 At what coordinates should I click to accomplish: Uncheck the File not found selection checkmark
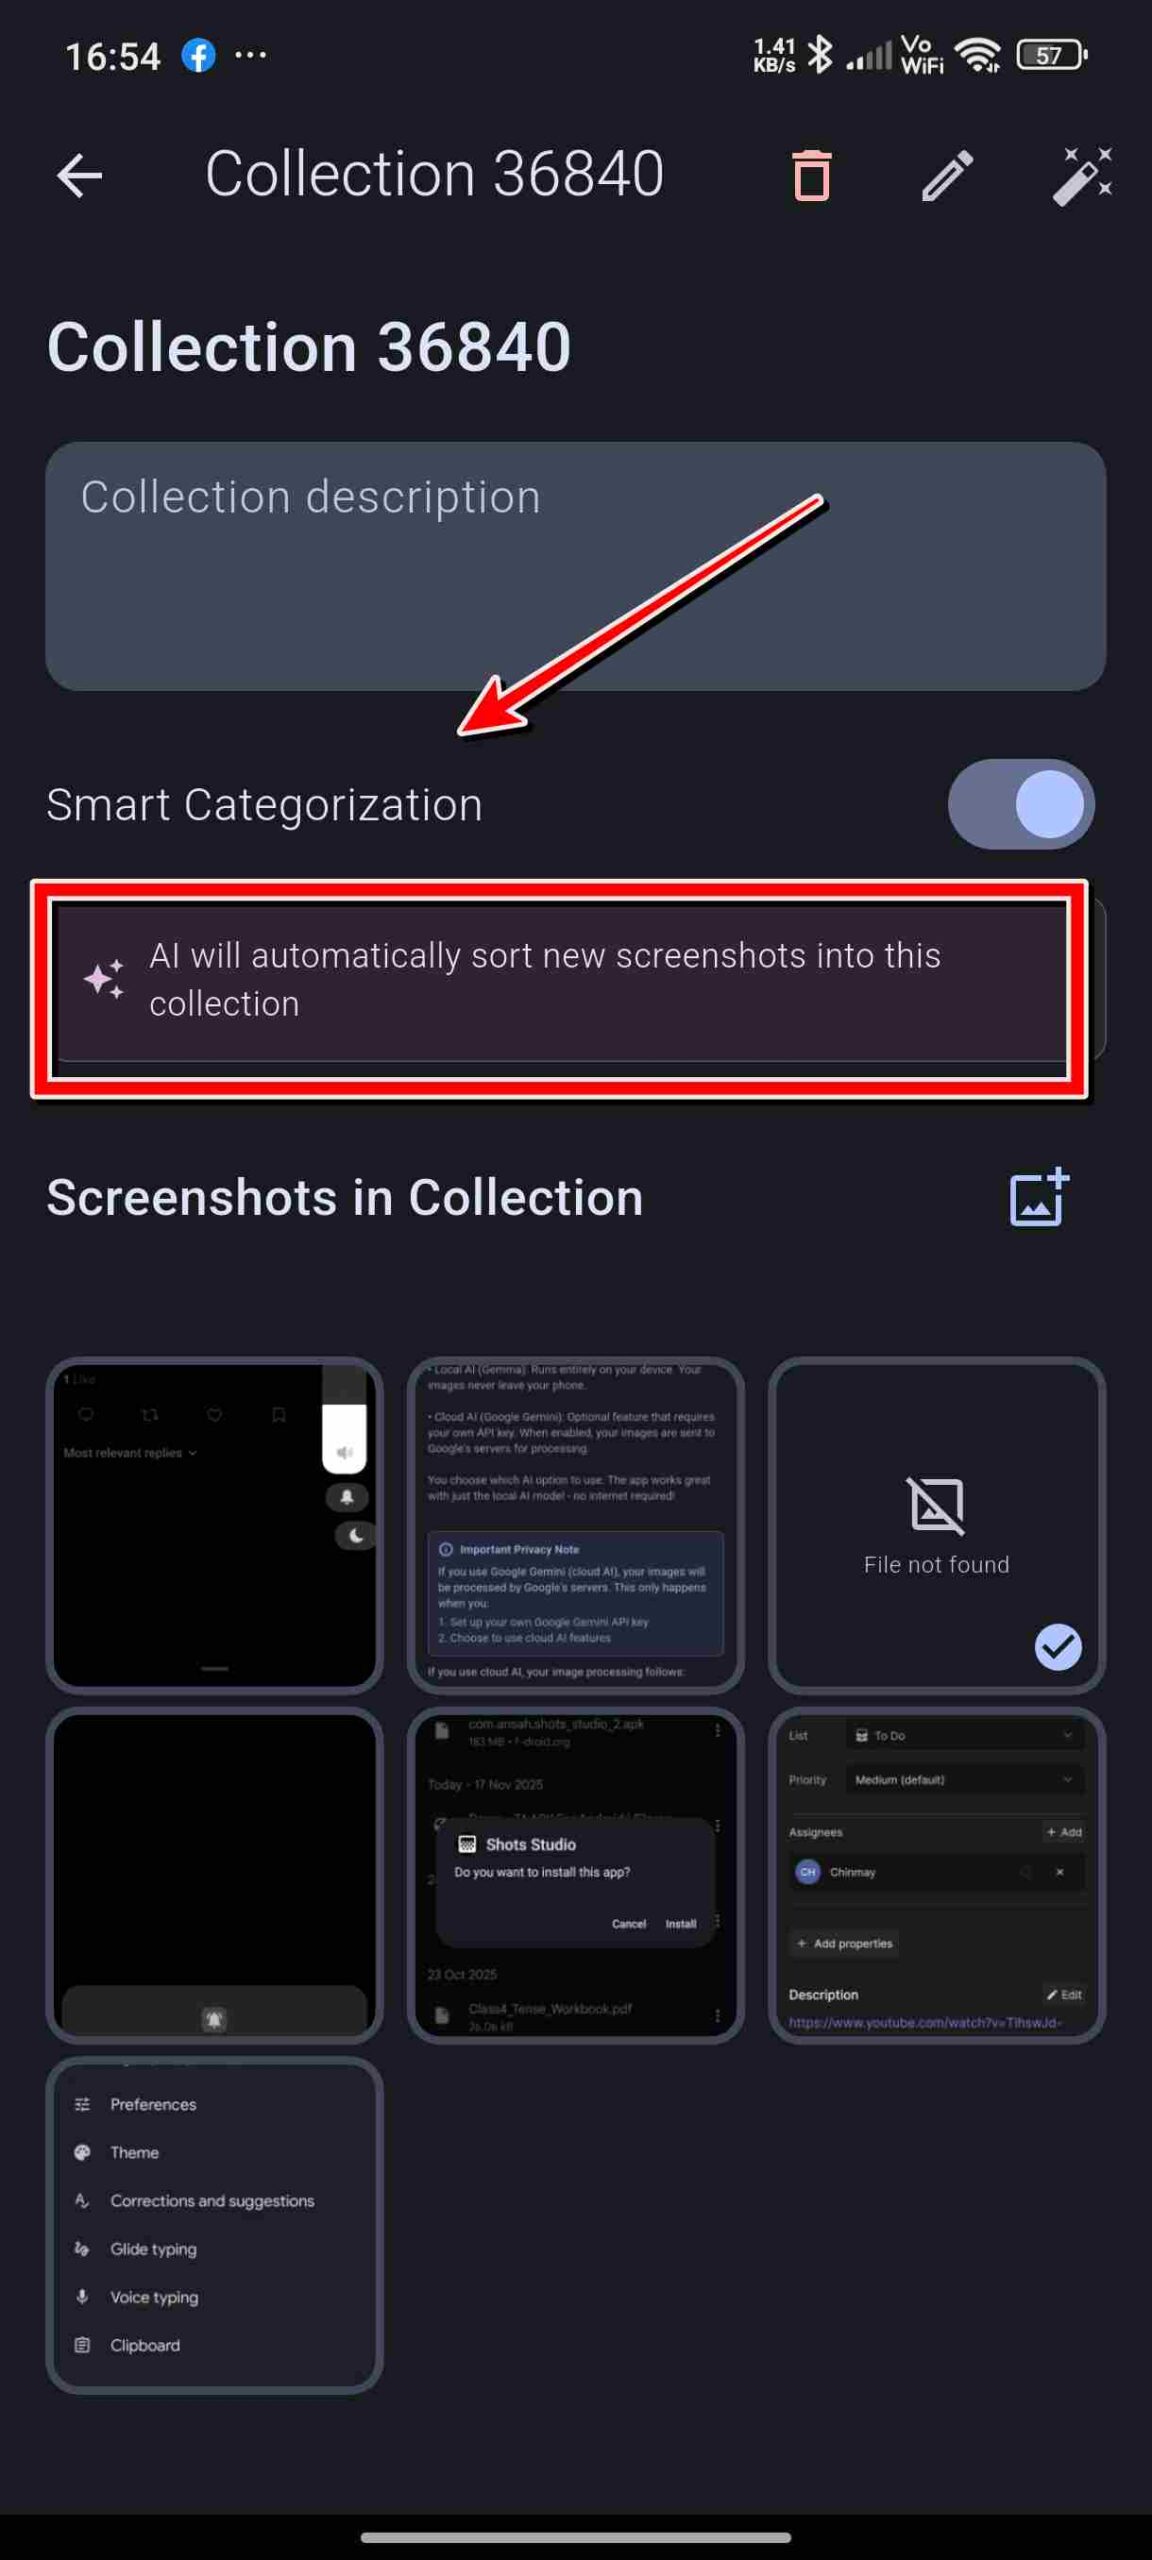click(x=1057, y=1646)
